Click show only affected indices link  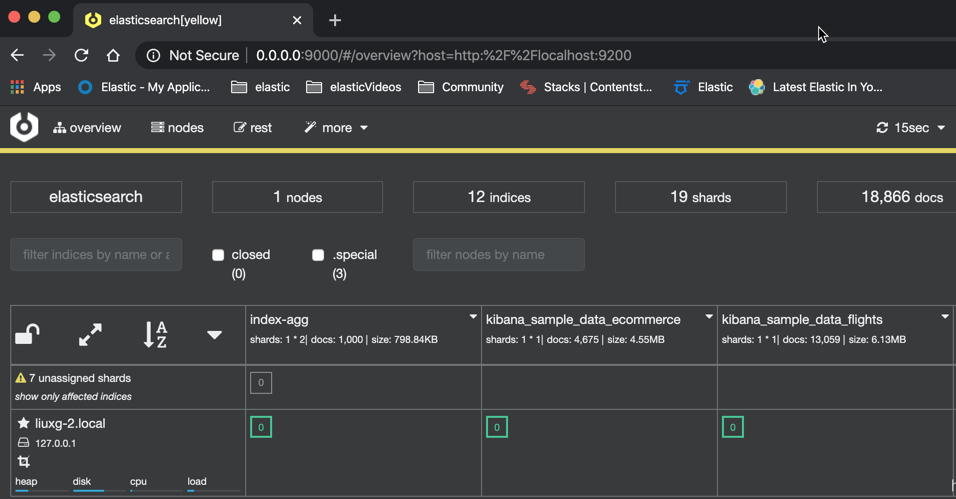point(73,397)
